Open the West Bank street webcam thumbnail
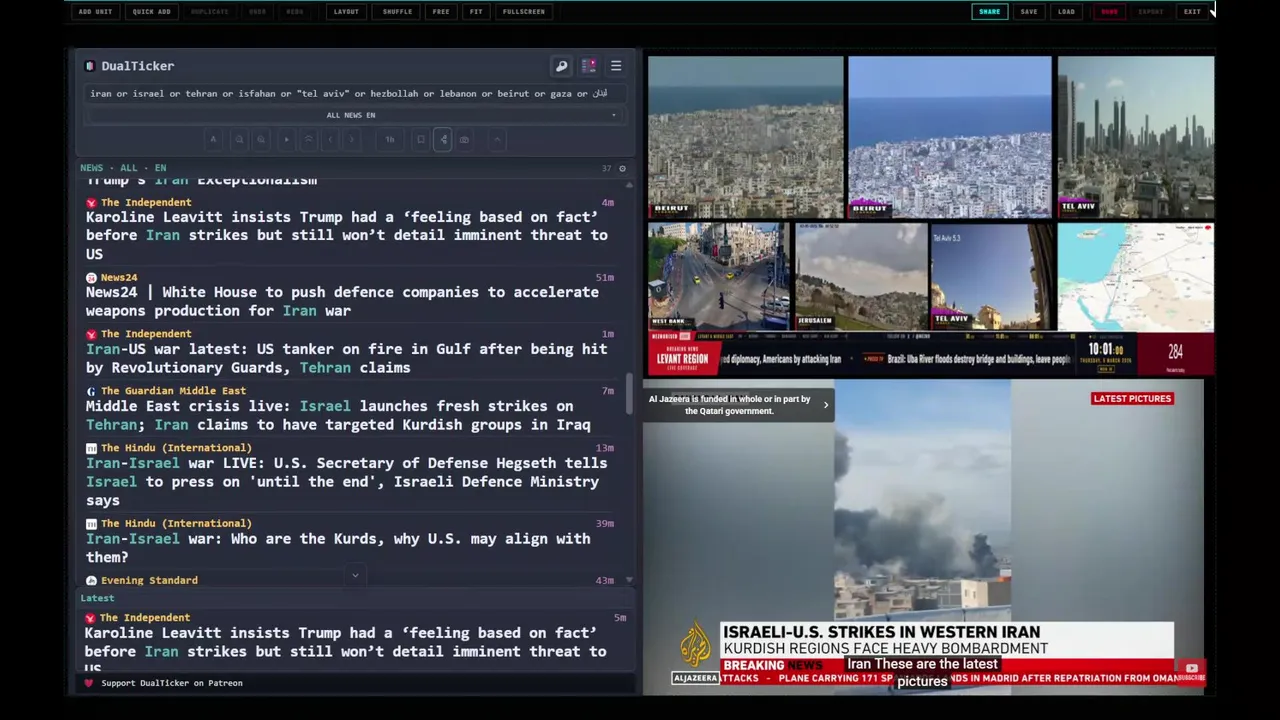Screen dimensions: 1280x720 (718, 276)
